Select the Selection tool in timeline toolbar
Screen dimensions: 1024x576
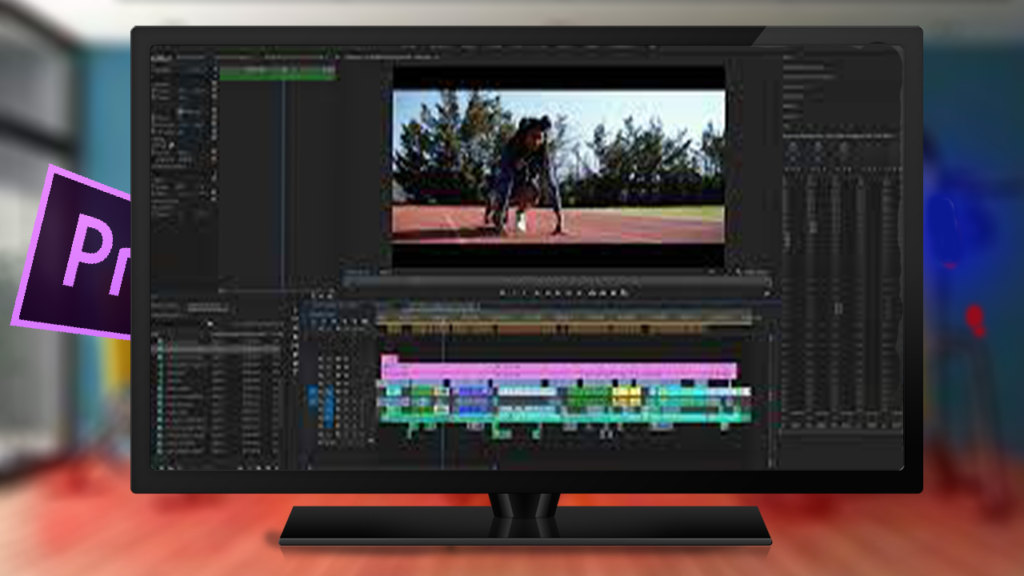click(297, 310)
